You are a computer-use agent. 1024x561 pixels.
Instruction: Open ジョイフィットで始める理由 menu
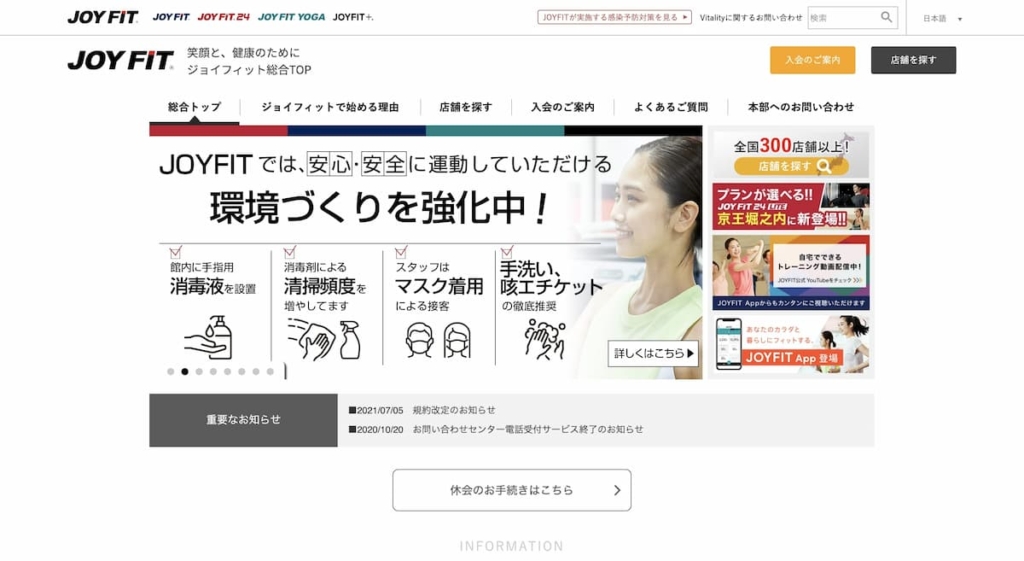coord(330,107)
